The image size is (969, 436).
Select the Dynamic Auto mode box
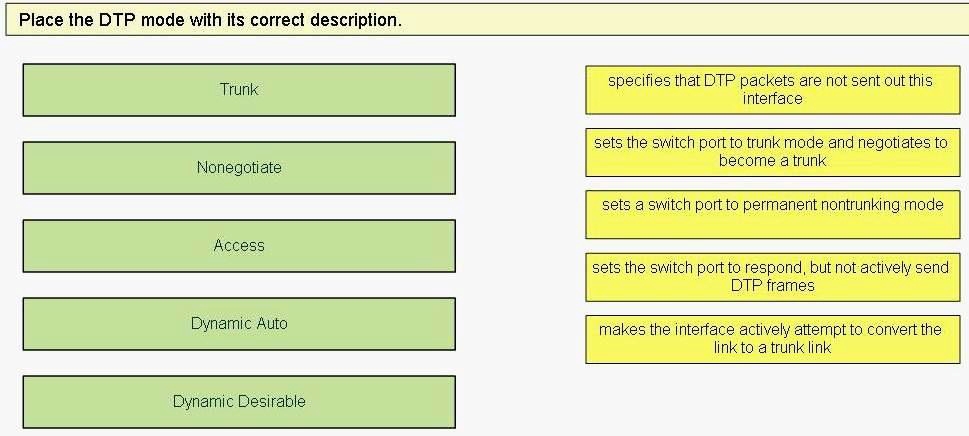(239, 324)
